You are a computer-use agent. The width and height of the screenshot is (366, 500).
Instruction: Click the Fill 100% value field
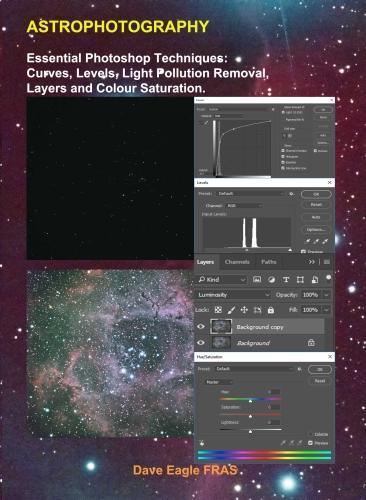coord(310,310)
